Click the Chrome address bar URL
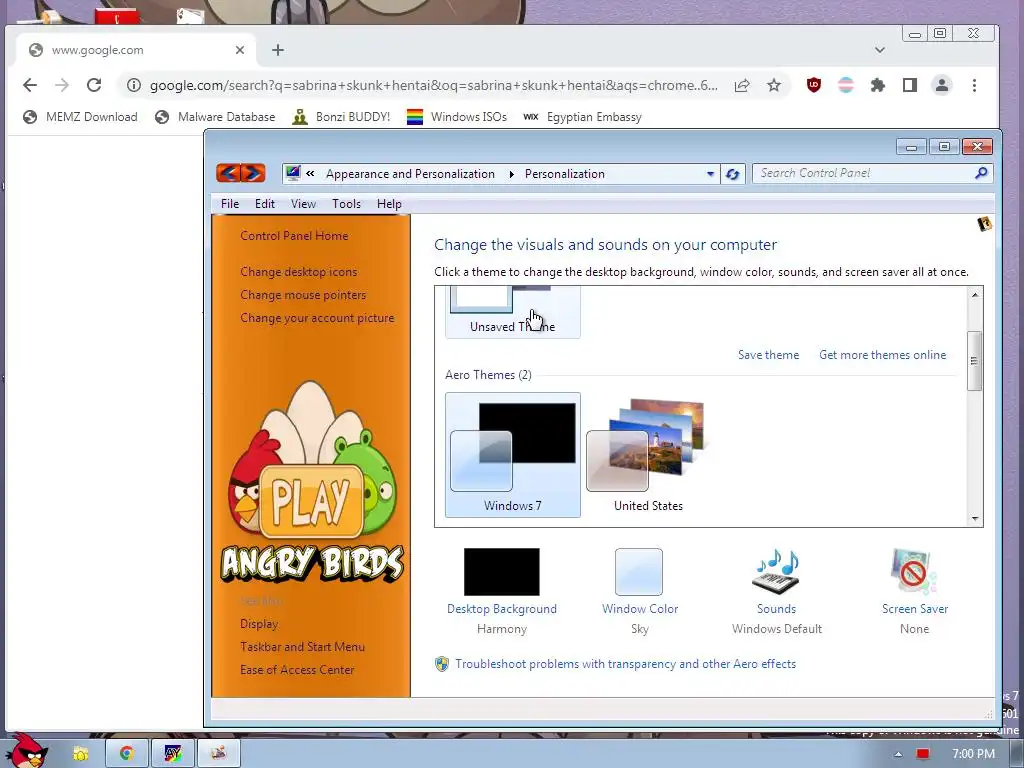Screen dimensions: 1024x768 point(433,86)
